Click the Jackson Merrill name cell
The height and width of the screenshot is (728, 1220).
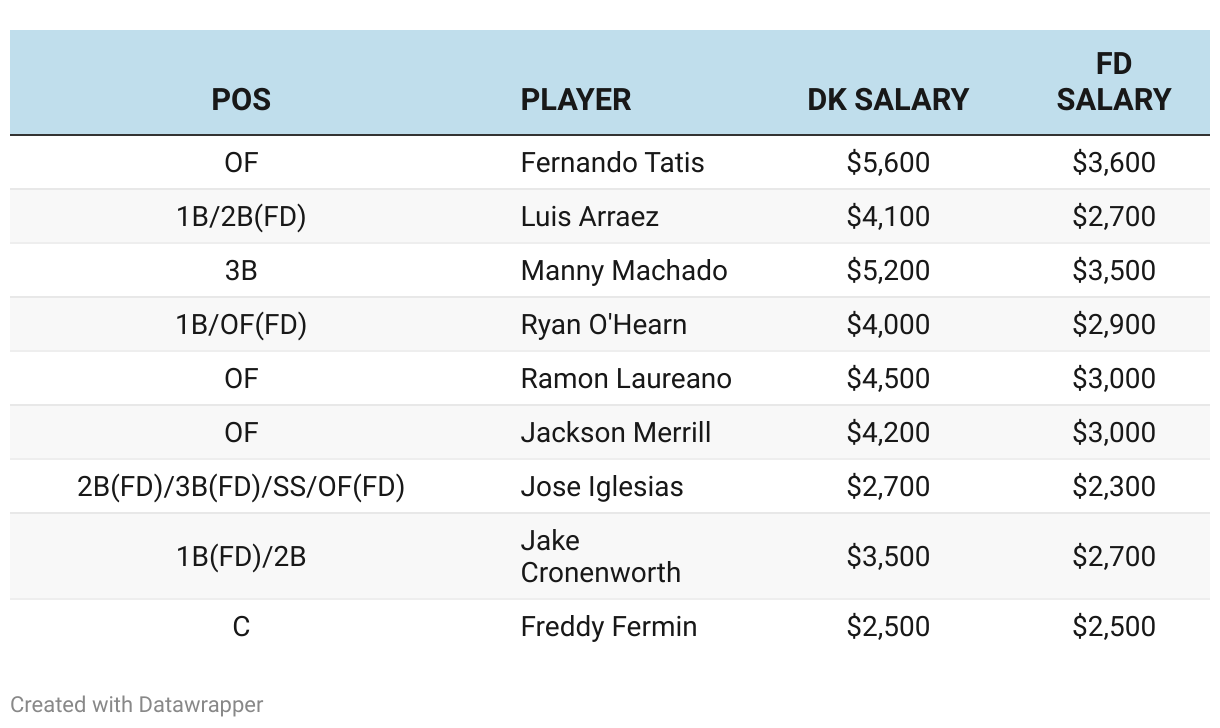click(x=616, y=432)
